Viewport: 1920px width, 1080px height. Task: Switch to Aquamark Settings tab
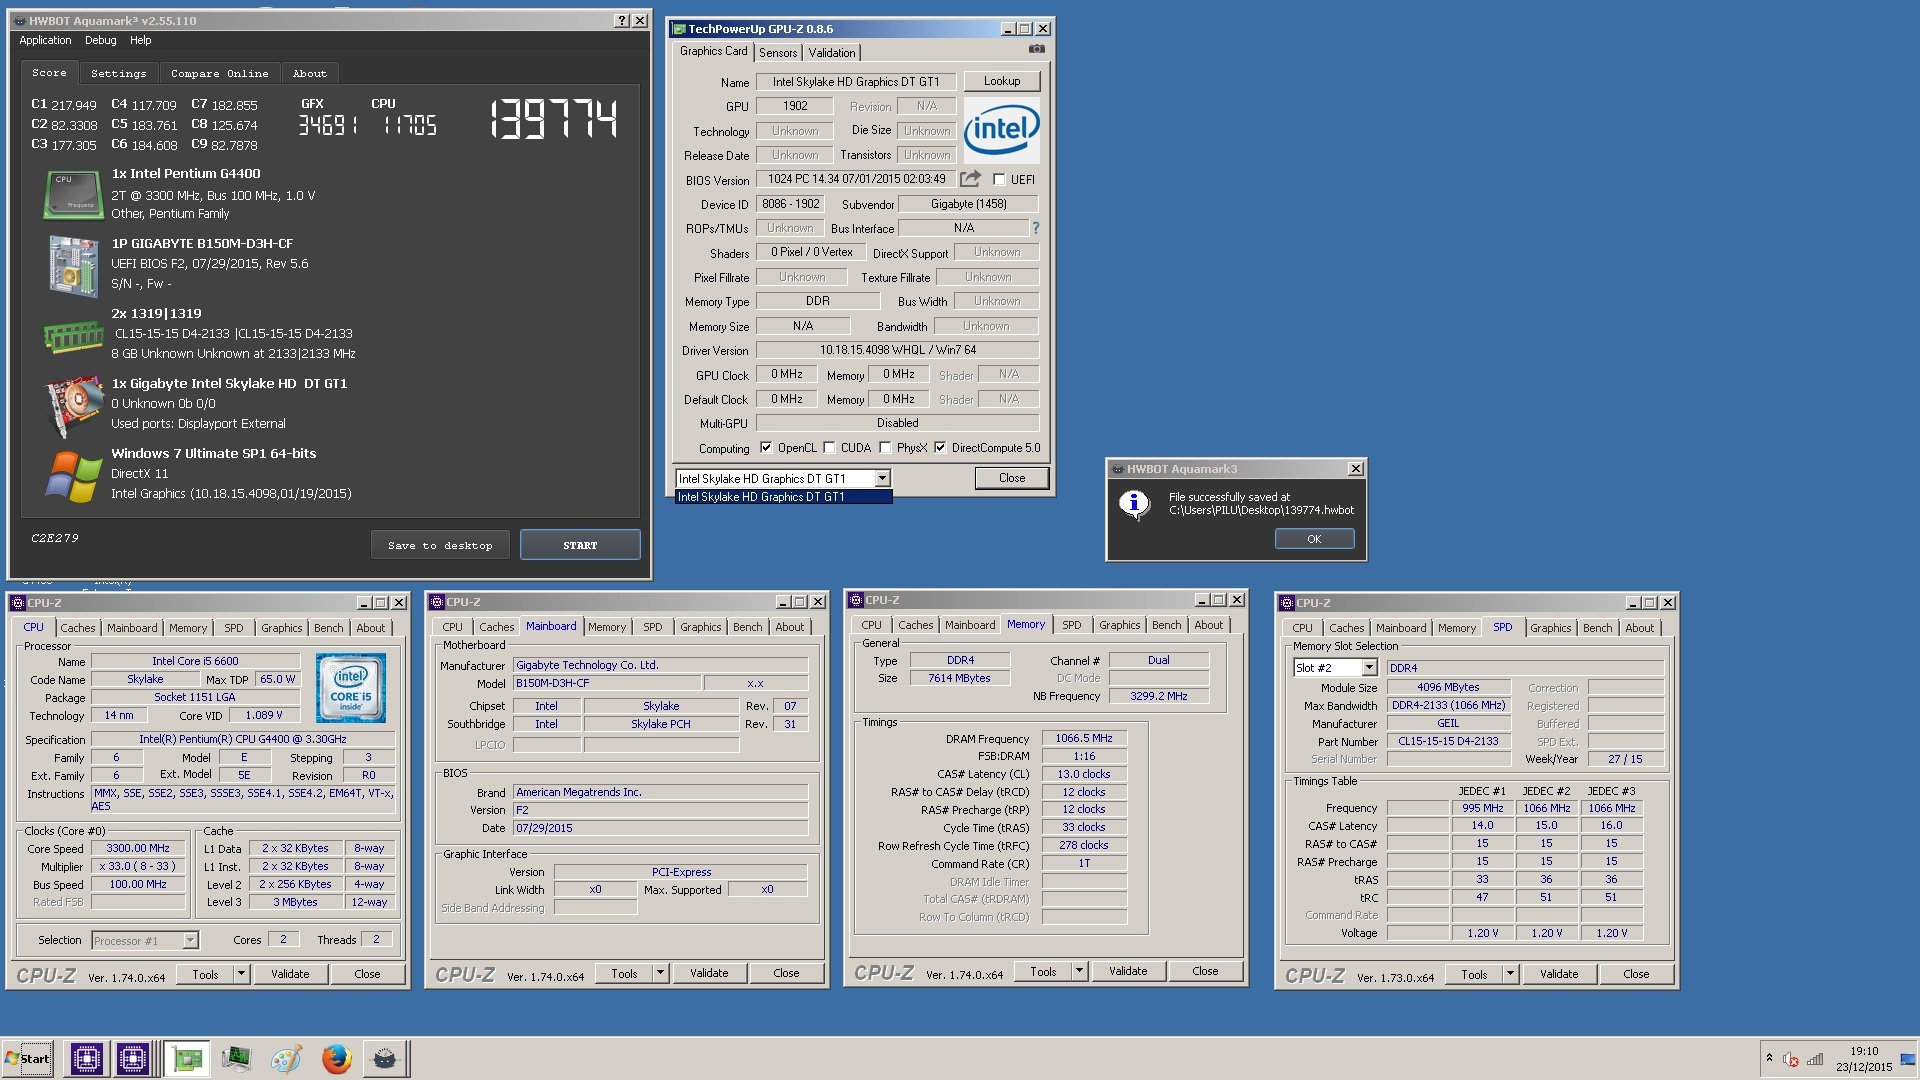point(118,73)
